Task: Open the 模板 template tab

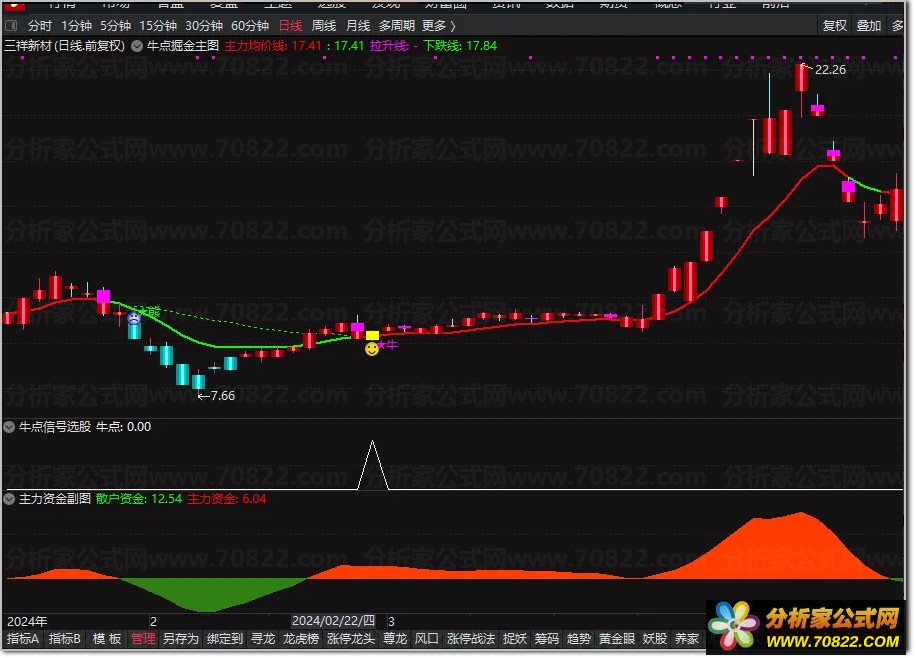Action: (x=107, y=639)
